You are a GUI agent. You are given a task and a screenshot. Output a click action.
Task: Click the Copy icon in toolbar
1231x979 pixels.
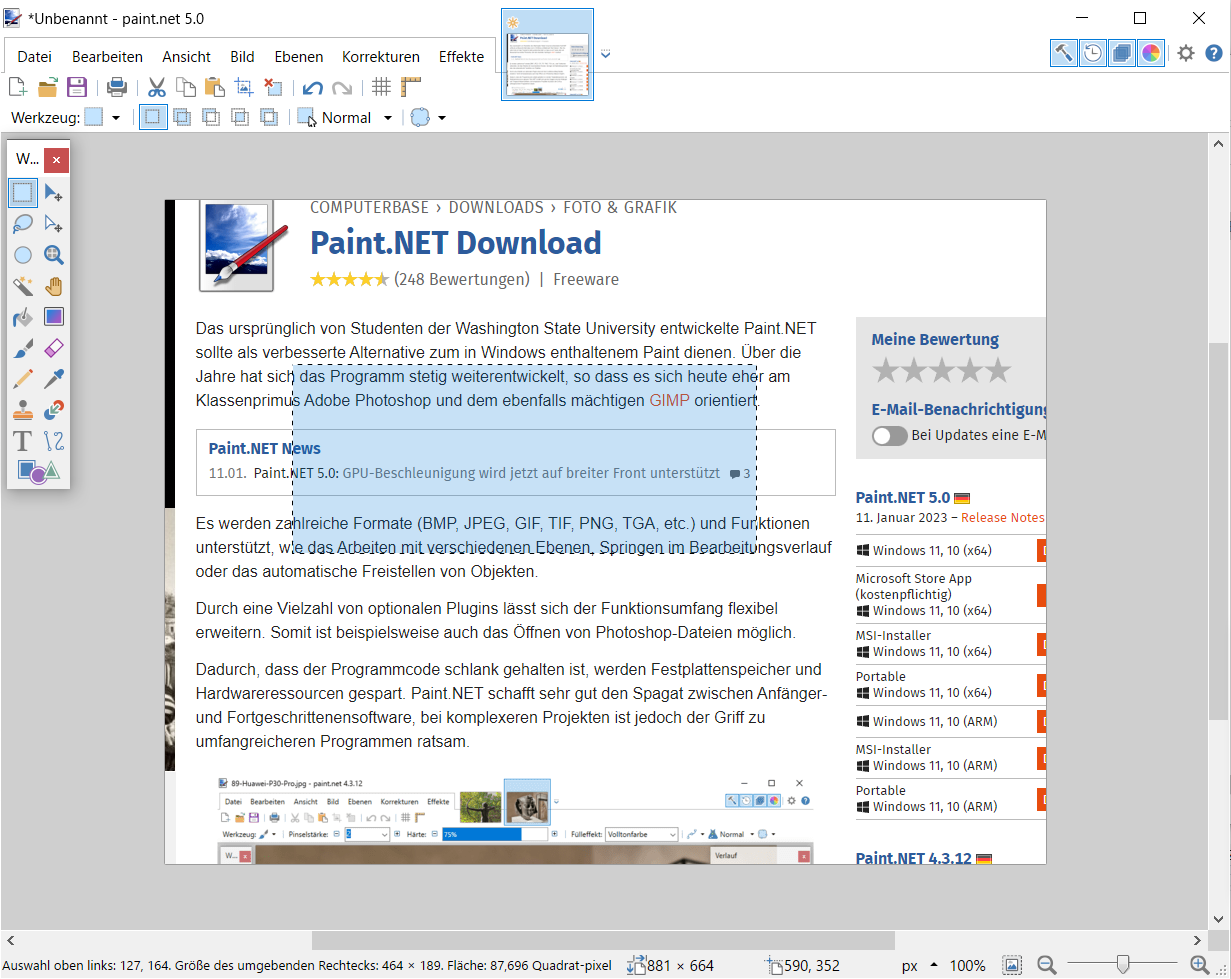(186, 87)
